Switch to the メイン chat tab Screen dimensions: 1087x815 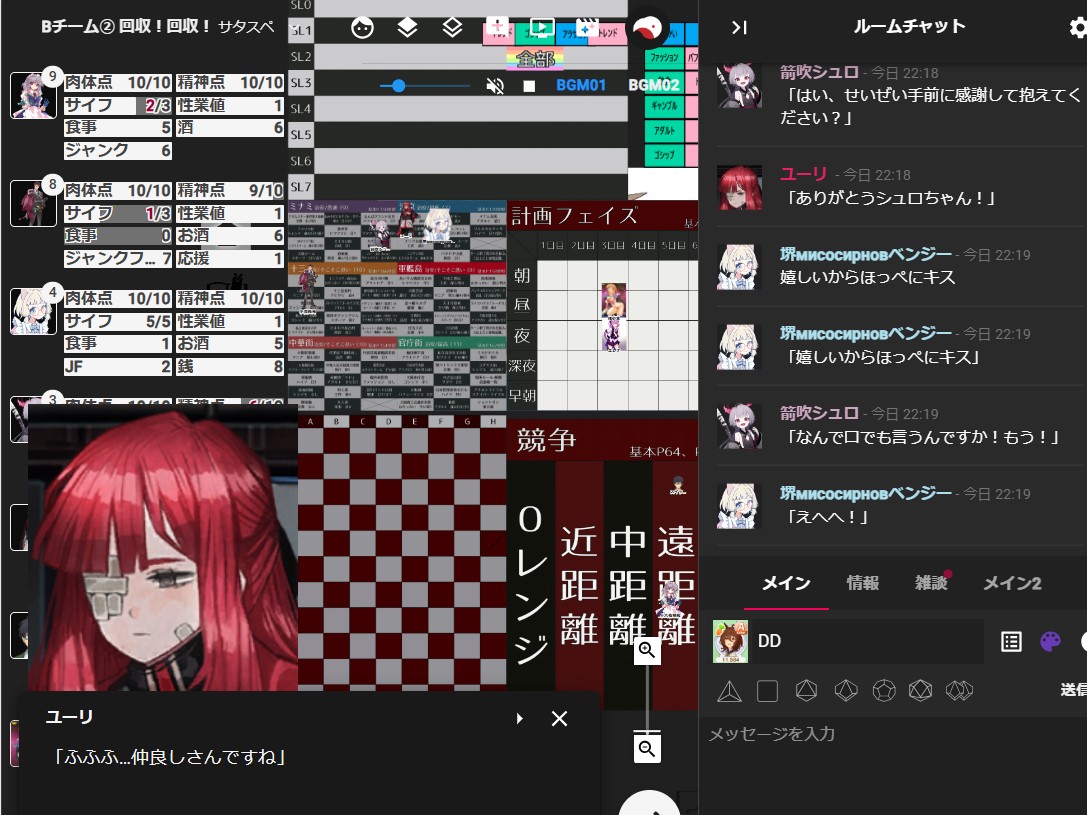tap(786, 584)
